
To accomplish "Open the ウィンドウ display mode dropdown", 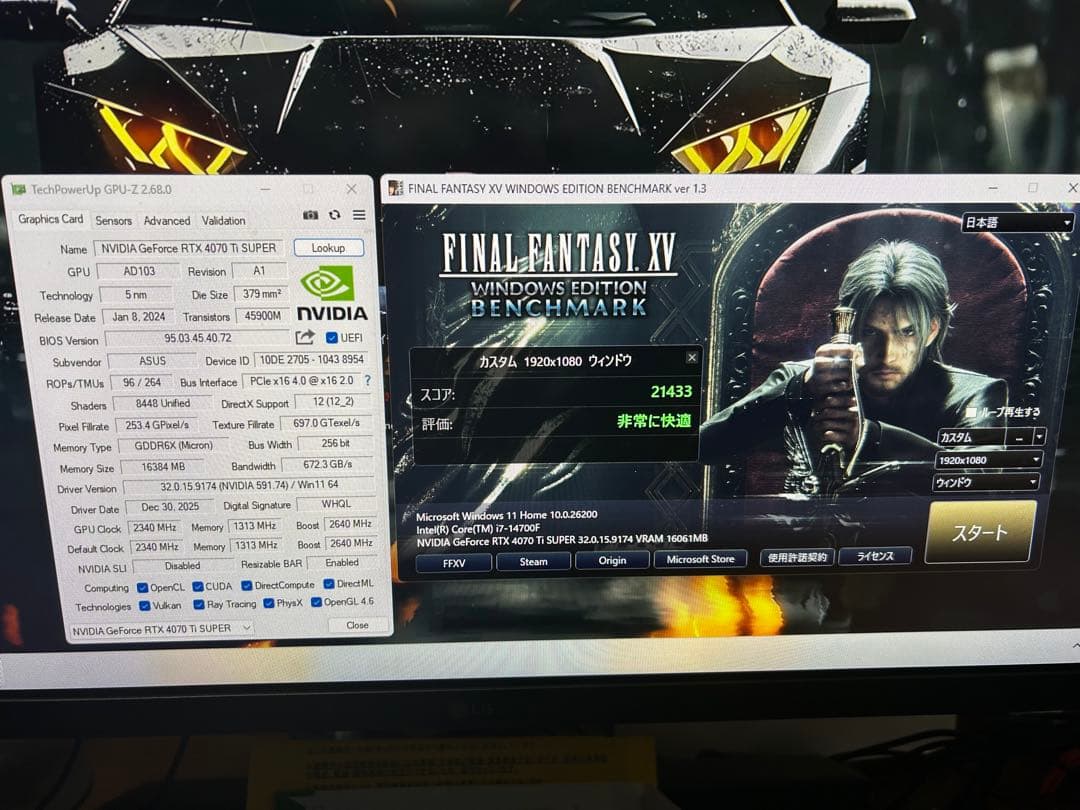I will 985,481.
